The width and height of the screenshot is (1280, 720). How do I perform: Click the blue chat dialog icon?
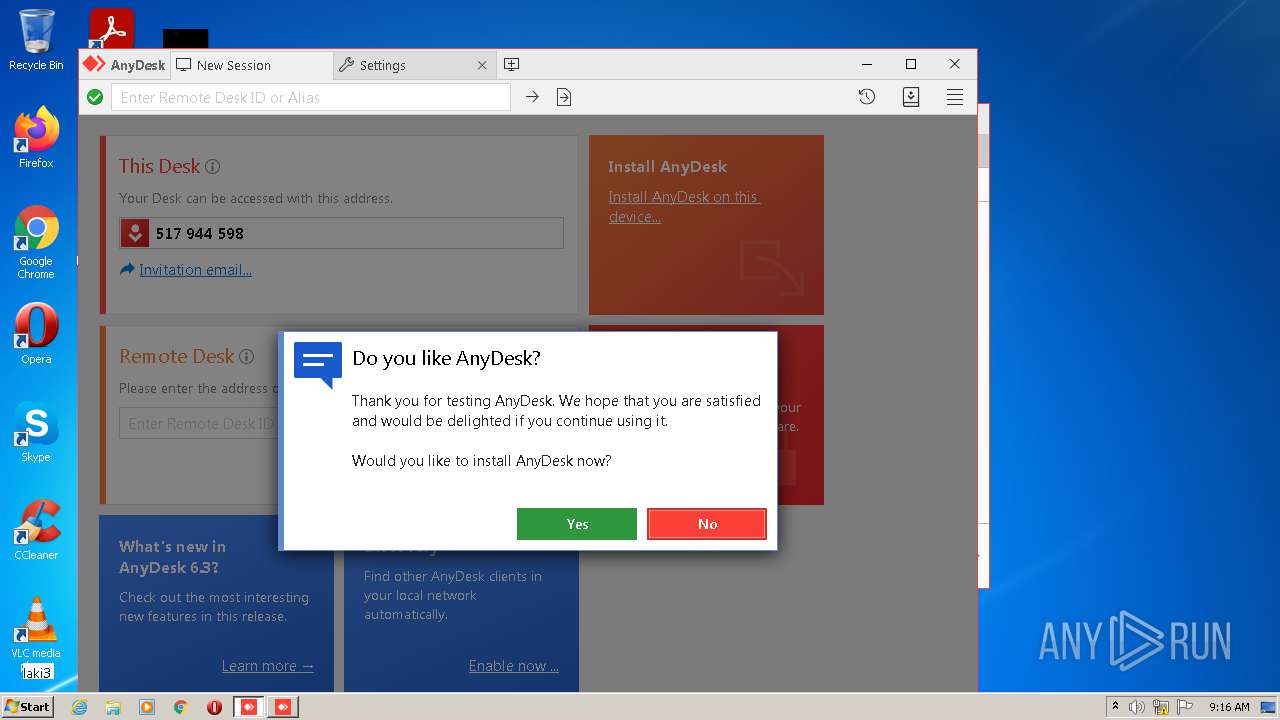(x=318, y=365)
